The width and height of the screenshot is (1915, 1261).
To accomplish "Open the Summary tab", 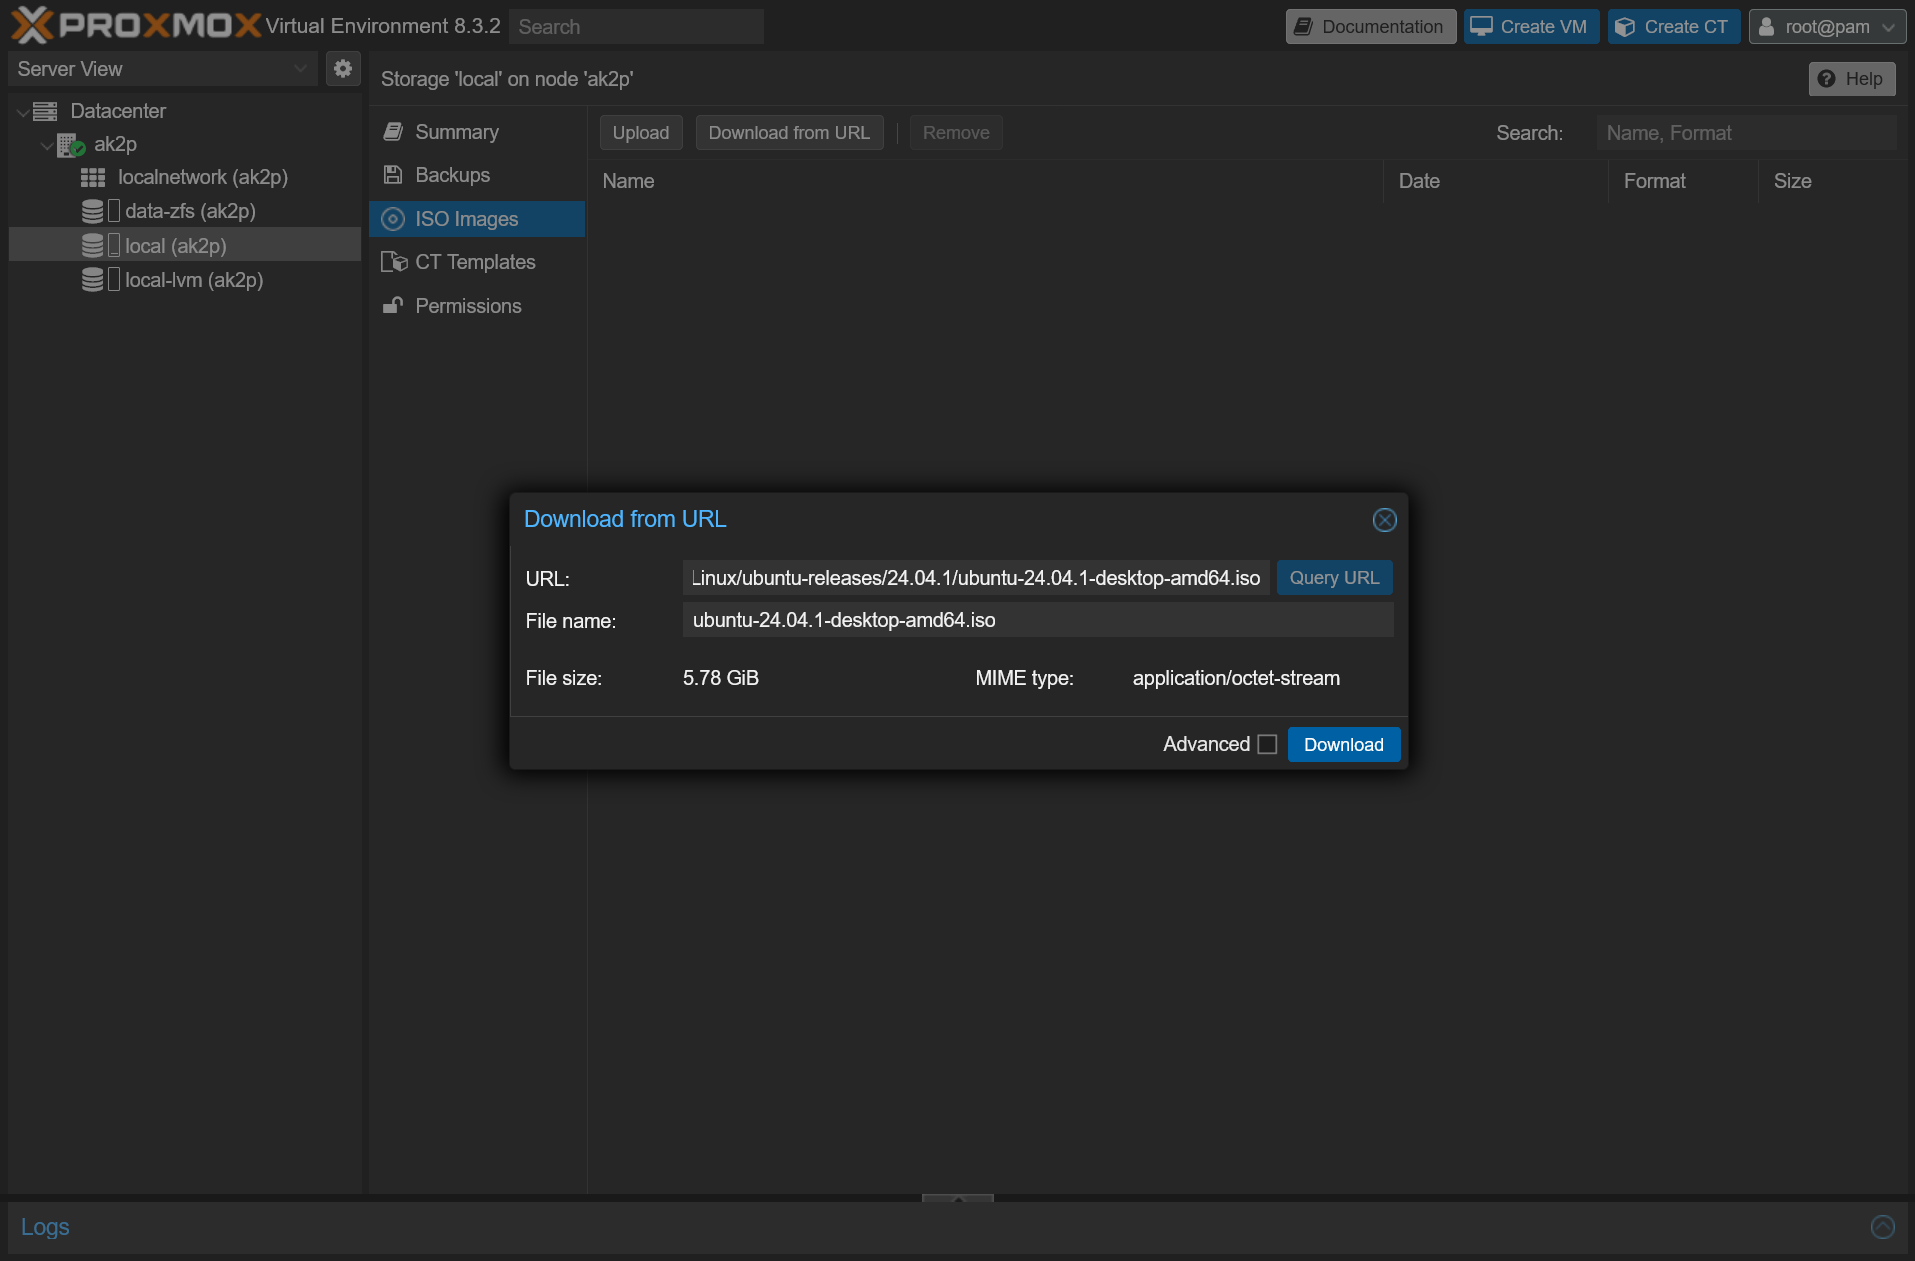I will [x=477, y=132].
